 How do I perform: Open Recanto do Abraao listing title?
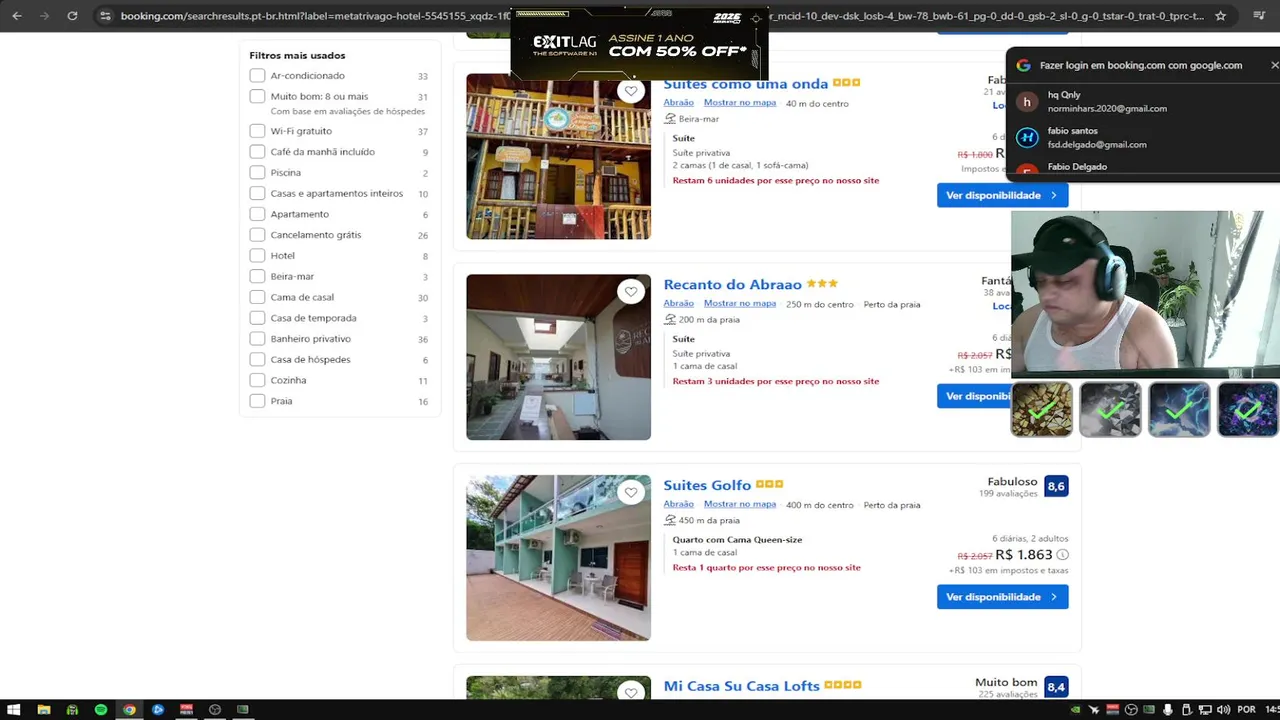point(732,284)
